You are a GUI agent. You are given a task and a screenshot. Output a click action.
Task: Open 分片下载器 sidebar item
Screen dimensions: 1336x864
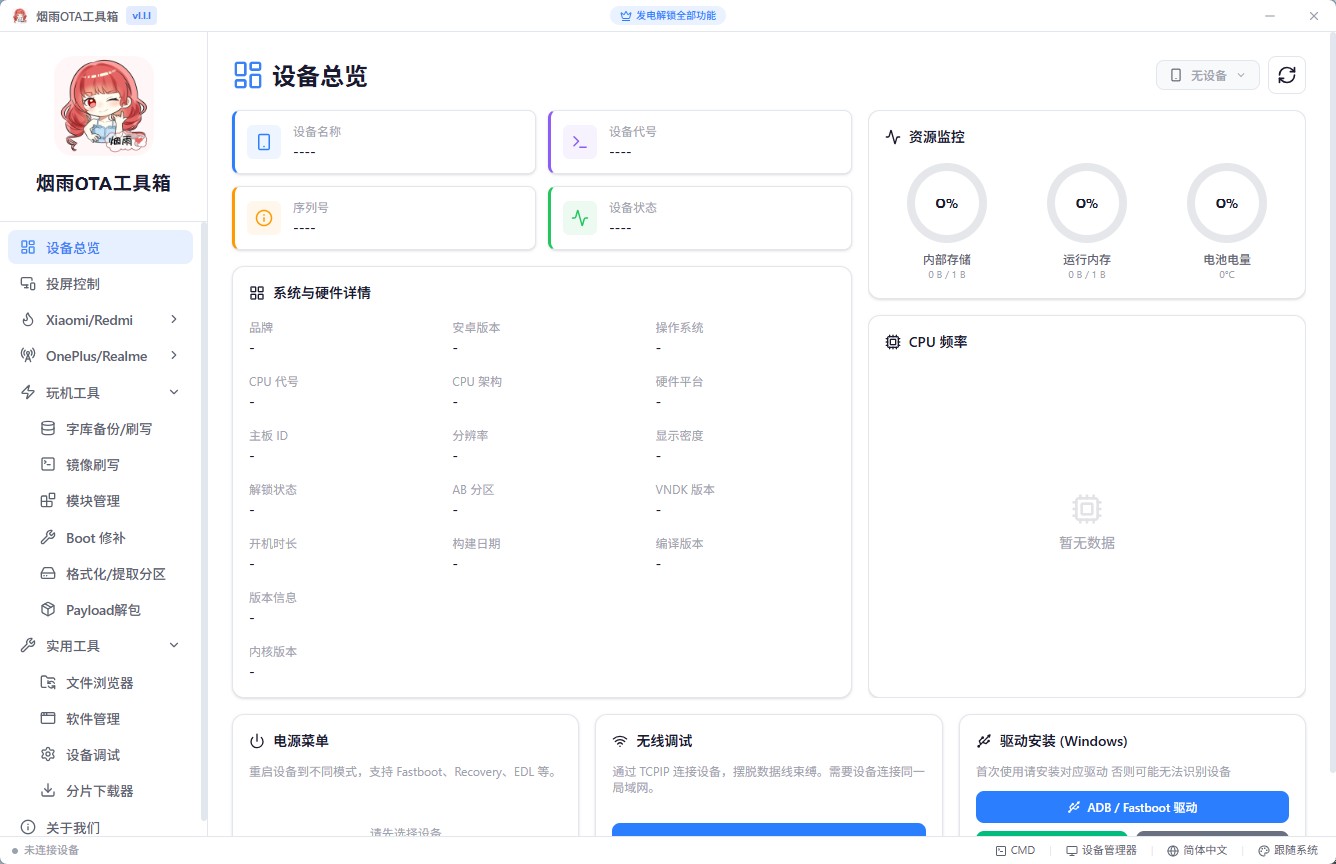point(110,791)
